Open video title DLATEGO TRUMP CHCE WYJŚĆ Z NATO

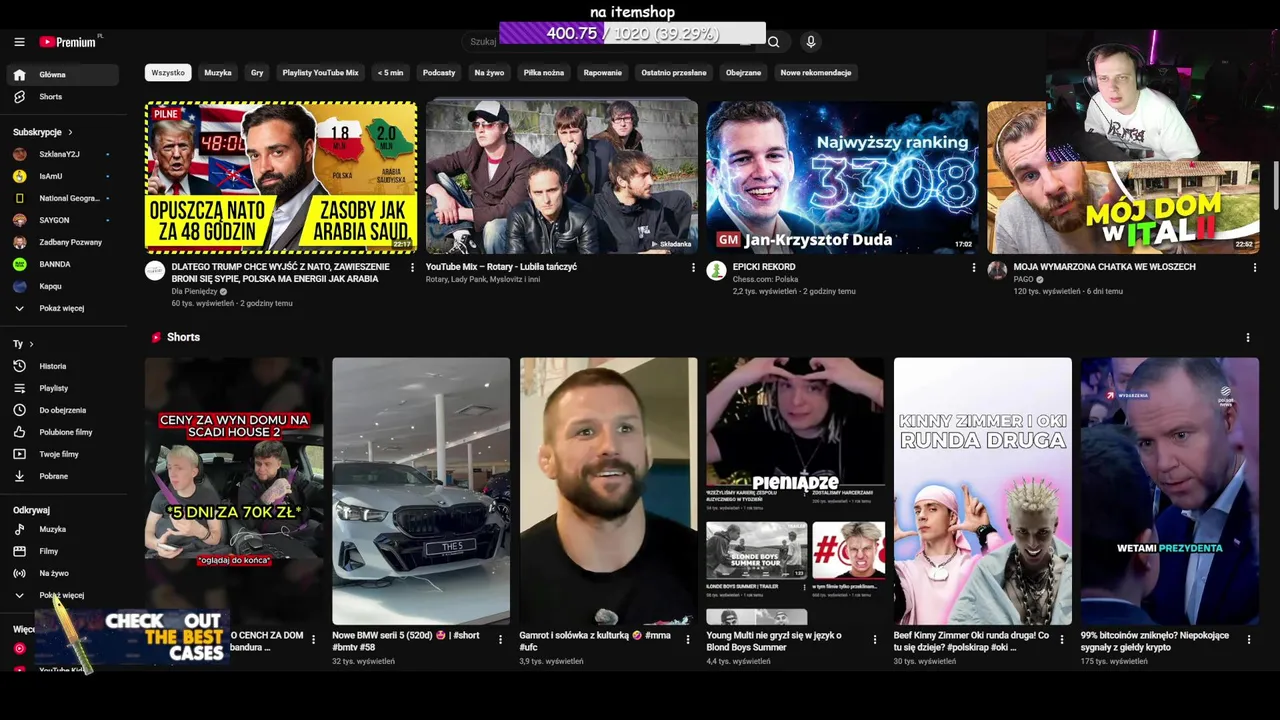click(281, 273)
